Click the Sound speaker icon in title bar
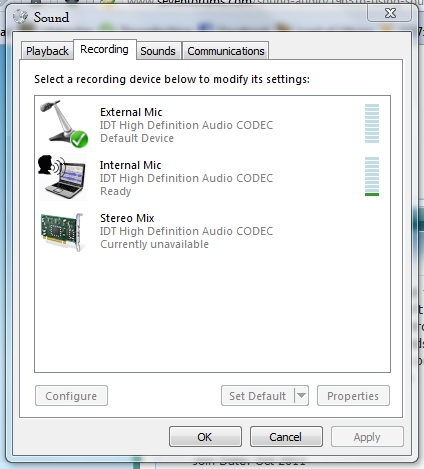This screenshot has width=424, height=469. click(x=20, y=16)
